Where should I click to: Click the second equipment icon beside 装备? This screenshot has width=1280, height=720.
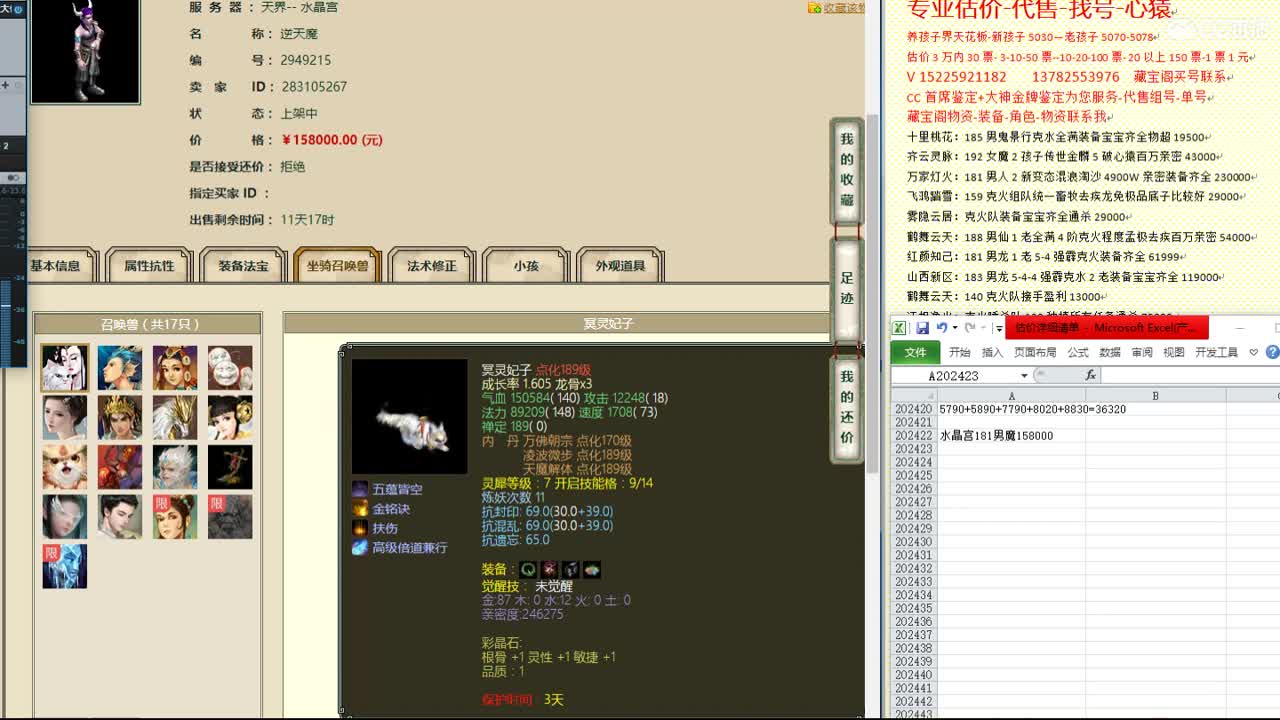(x=549, y=569)
